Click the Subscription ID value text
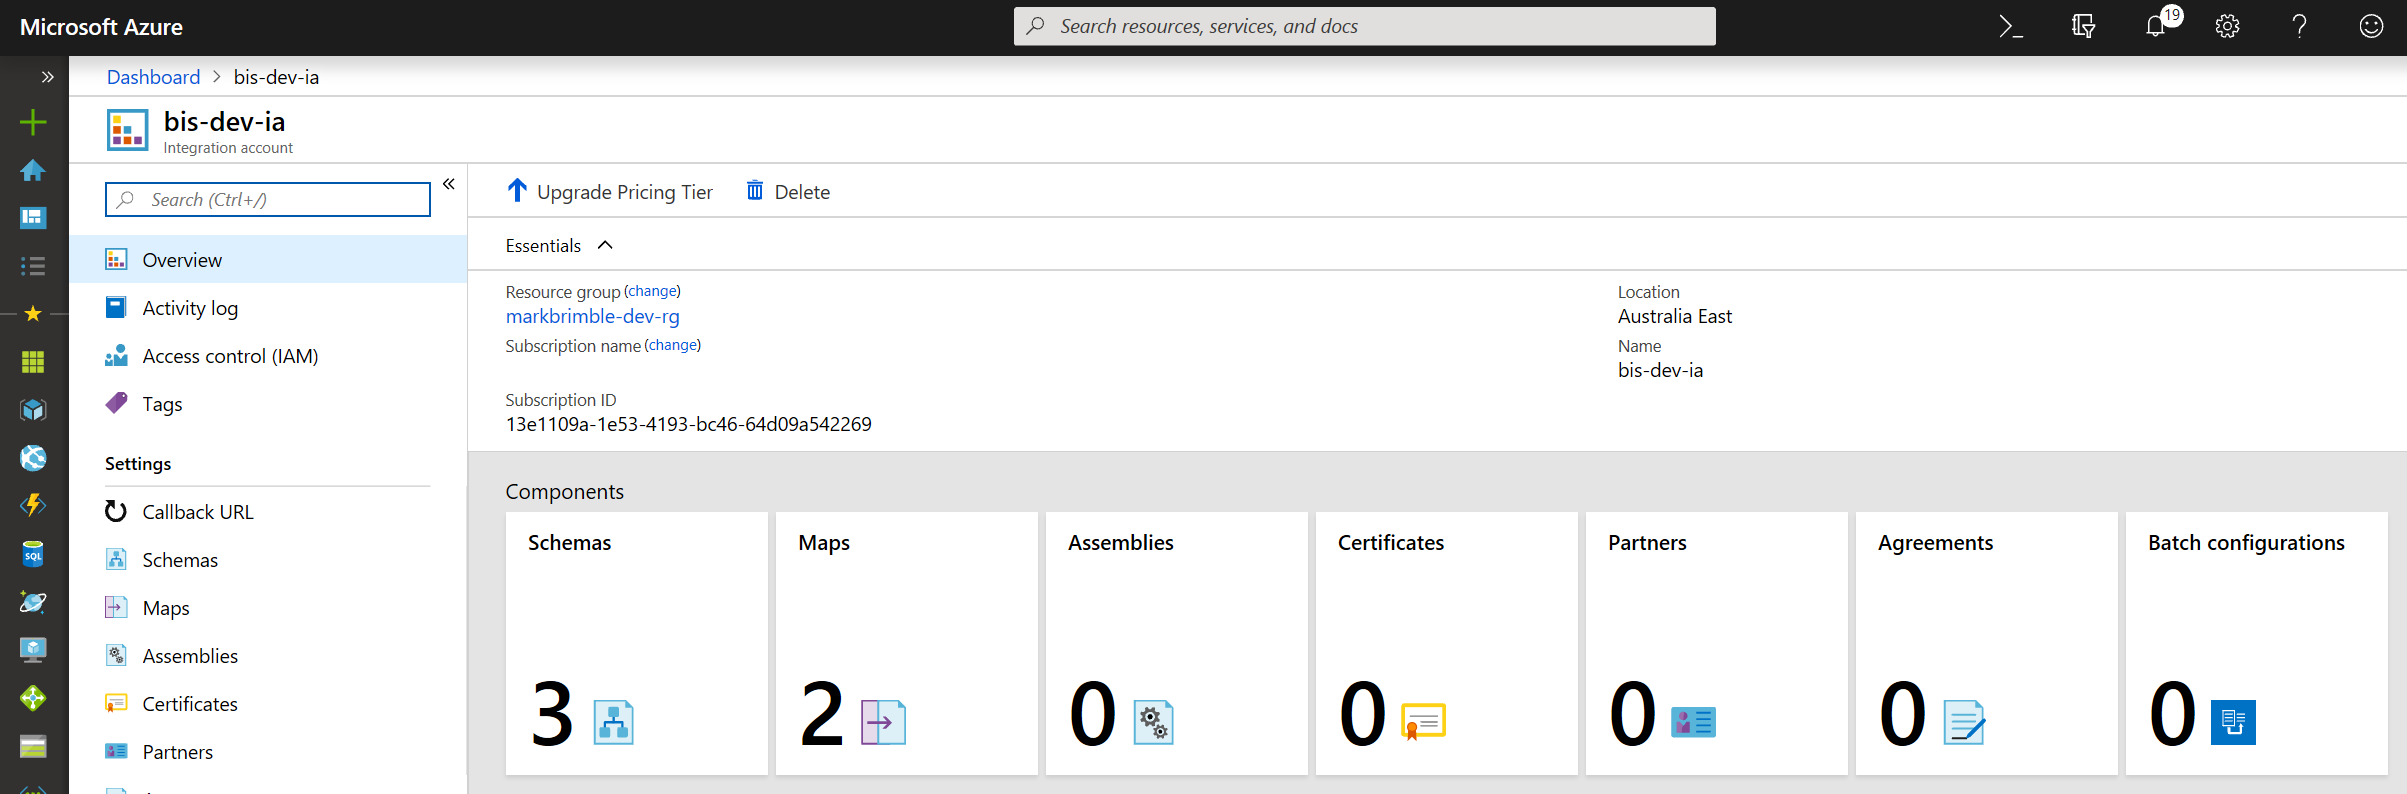2407x794 pixels. click(688, 424)
